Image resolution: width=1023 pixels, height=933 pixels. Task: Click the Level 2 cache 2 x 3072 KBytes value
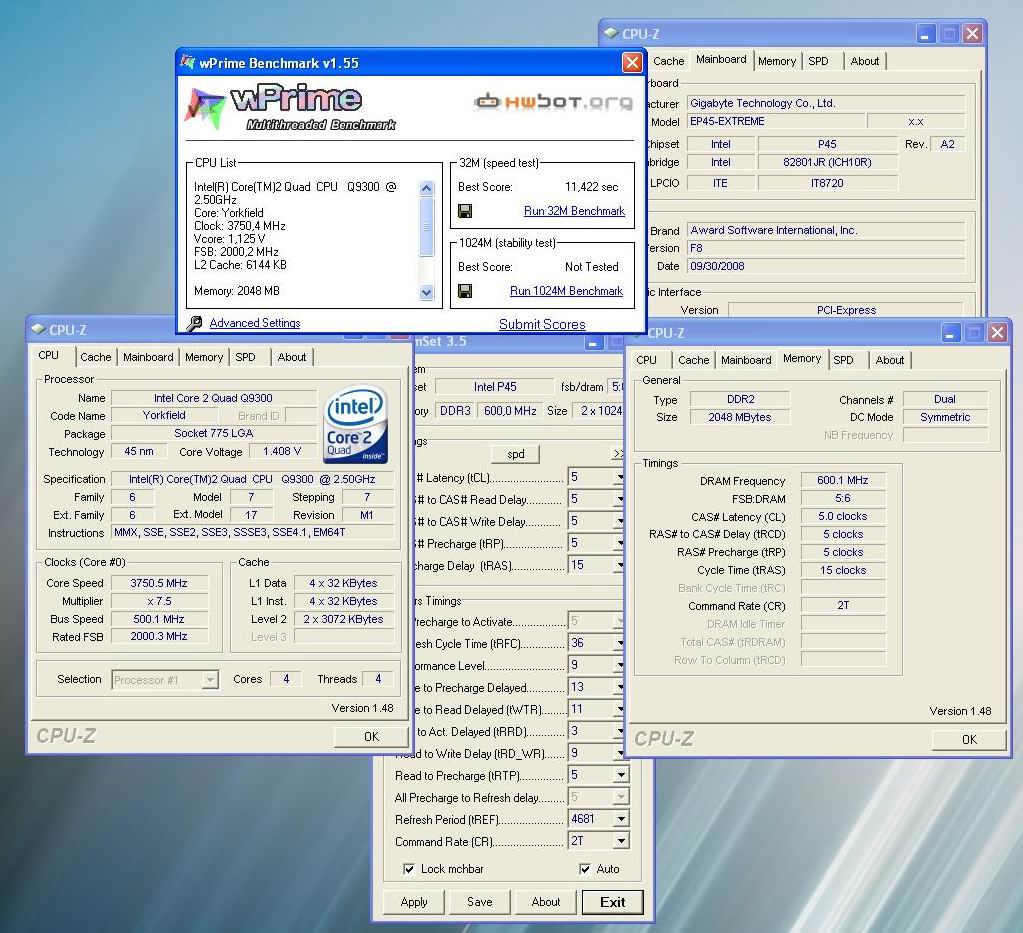coord(343,619)
